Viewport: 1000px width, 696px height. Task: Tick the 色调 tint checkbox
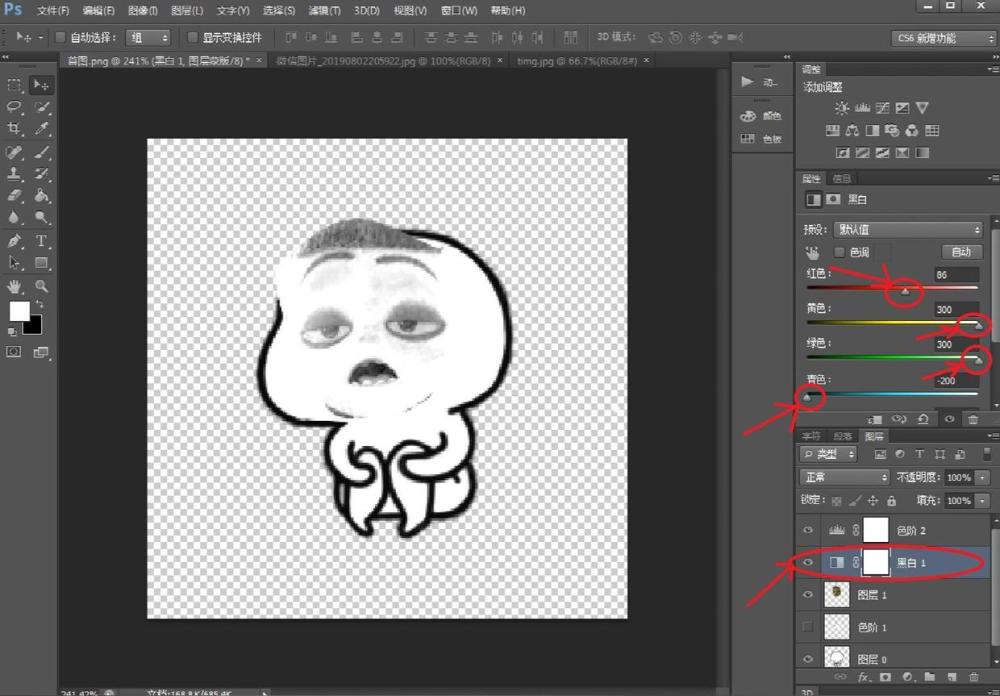pyautogui.click(x=839, y=252)
